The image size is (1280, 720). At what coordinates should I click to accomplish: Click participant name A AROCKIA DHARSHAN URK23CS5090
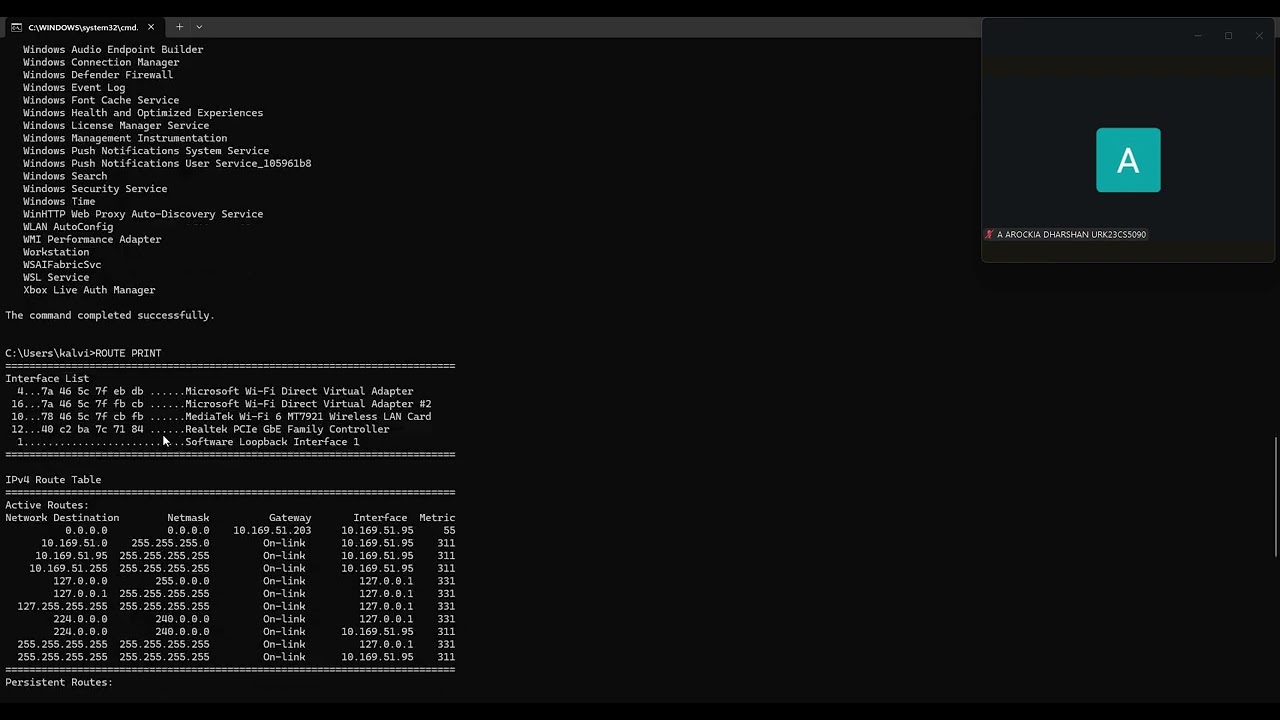pyautogui.click(x=1071, y=235)
